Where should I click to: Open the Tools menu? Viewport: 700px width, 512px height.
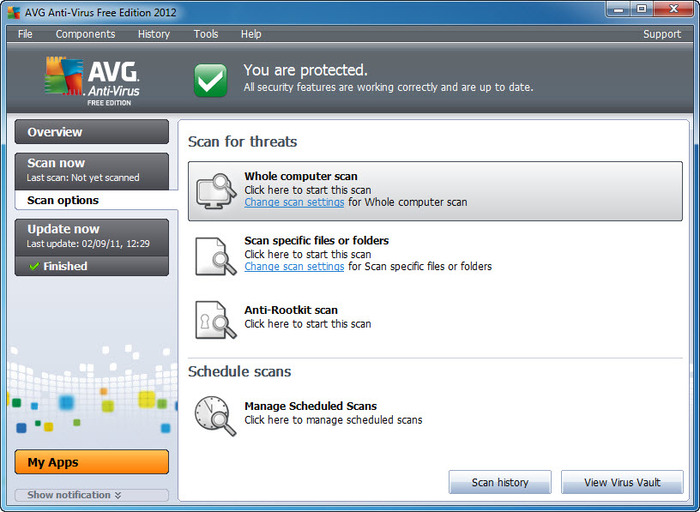(x=206, y=34)
